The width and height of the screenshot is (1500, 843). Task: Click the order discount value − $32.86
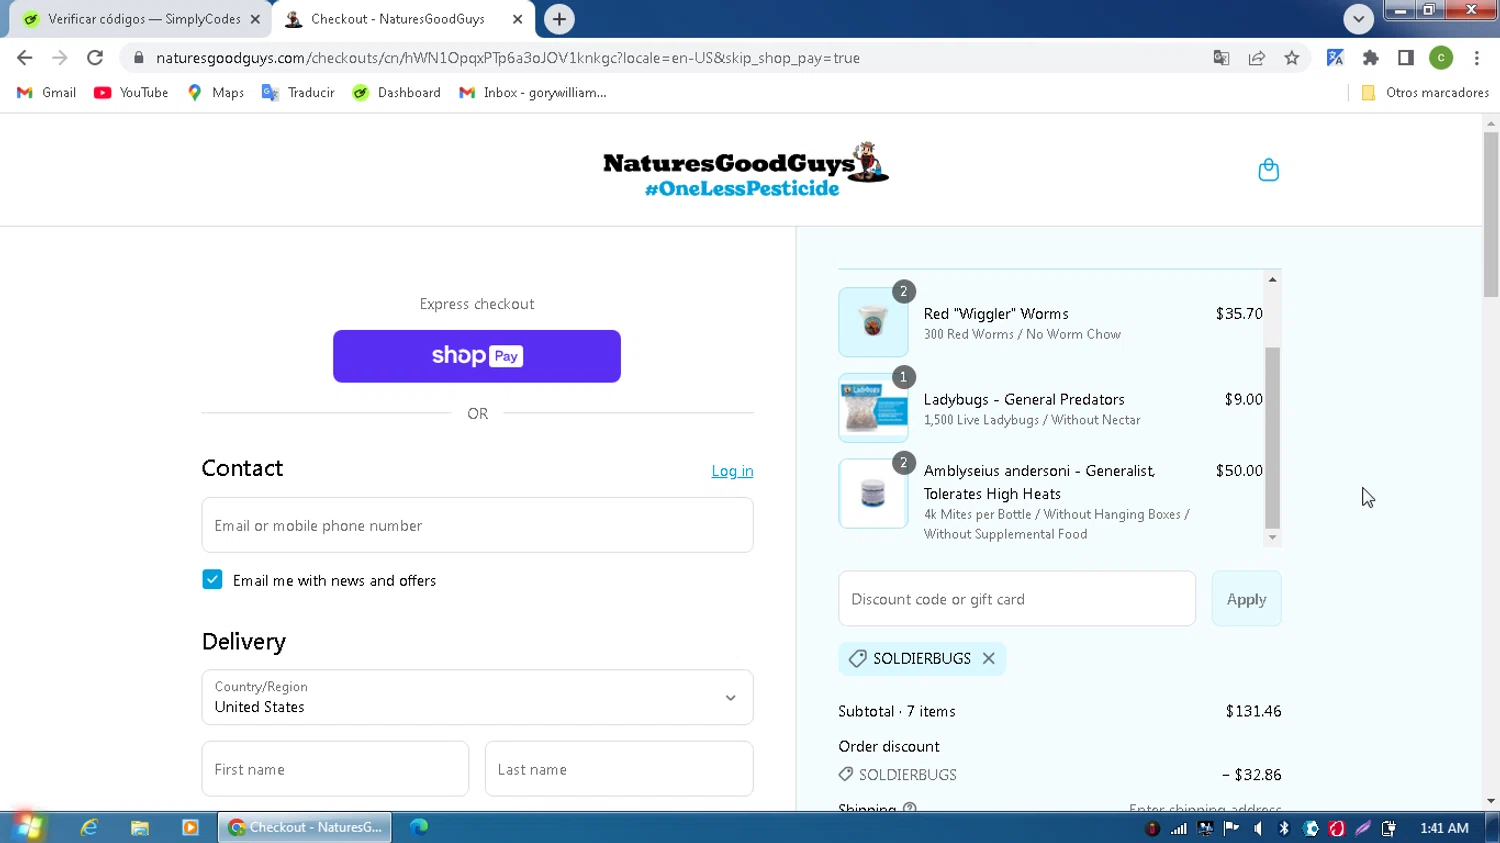coord(1251,774)
